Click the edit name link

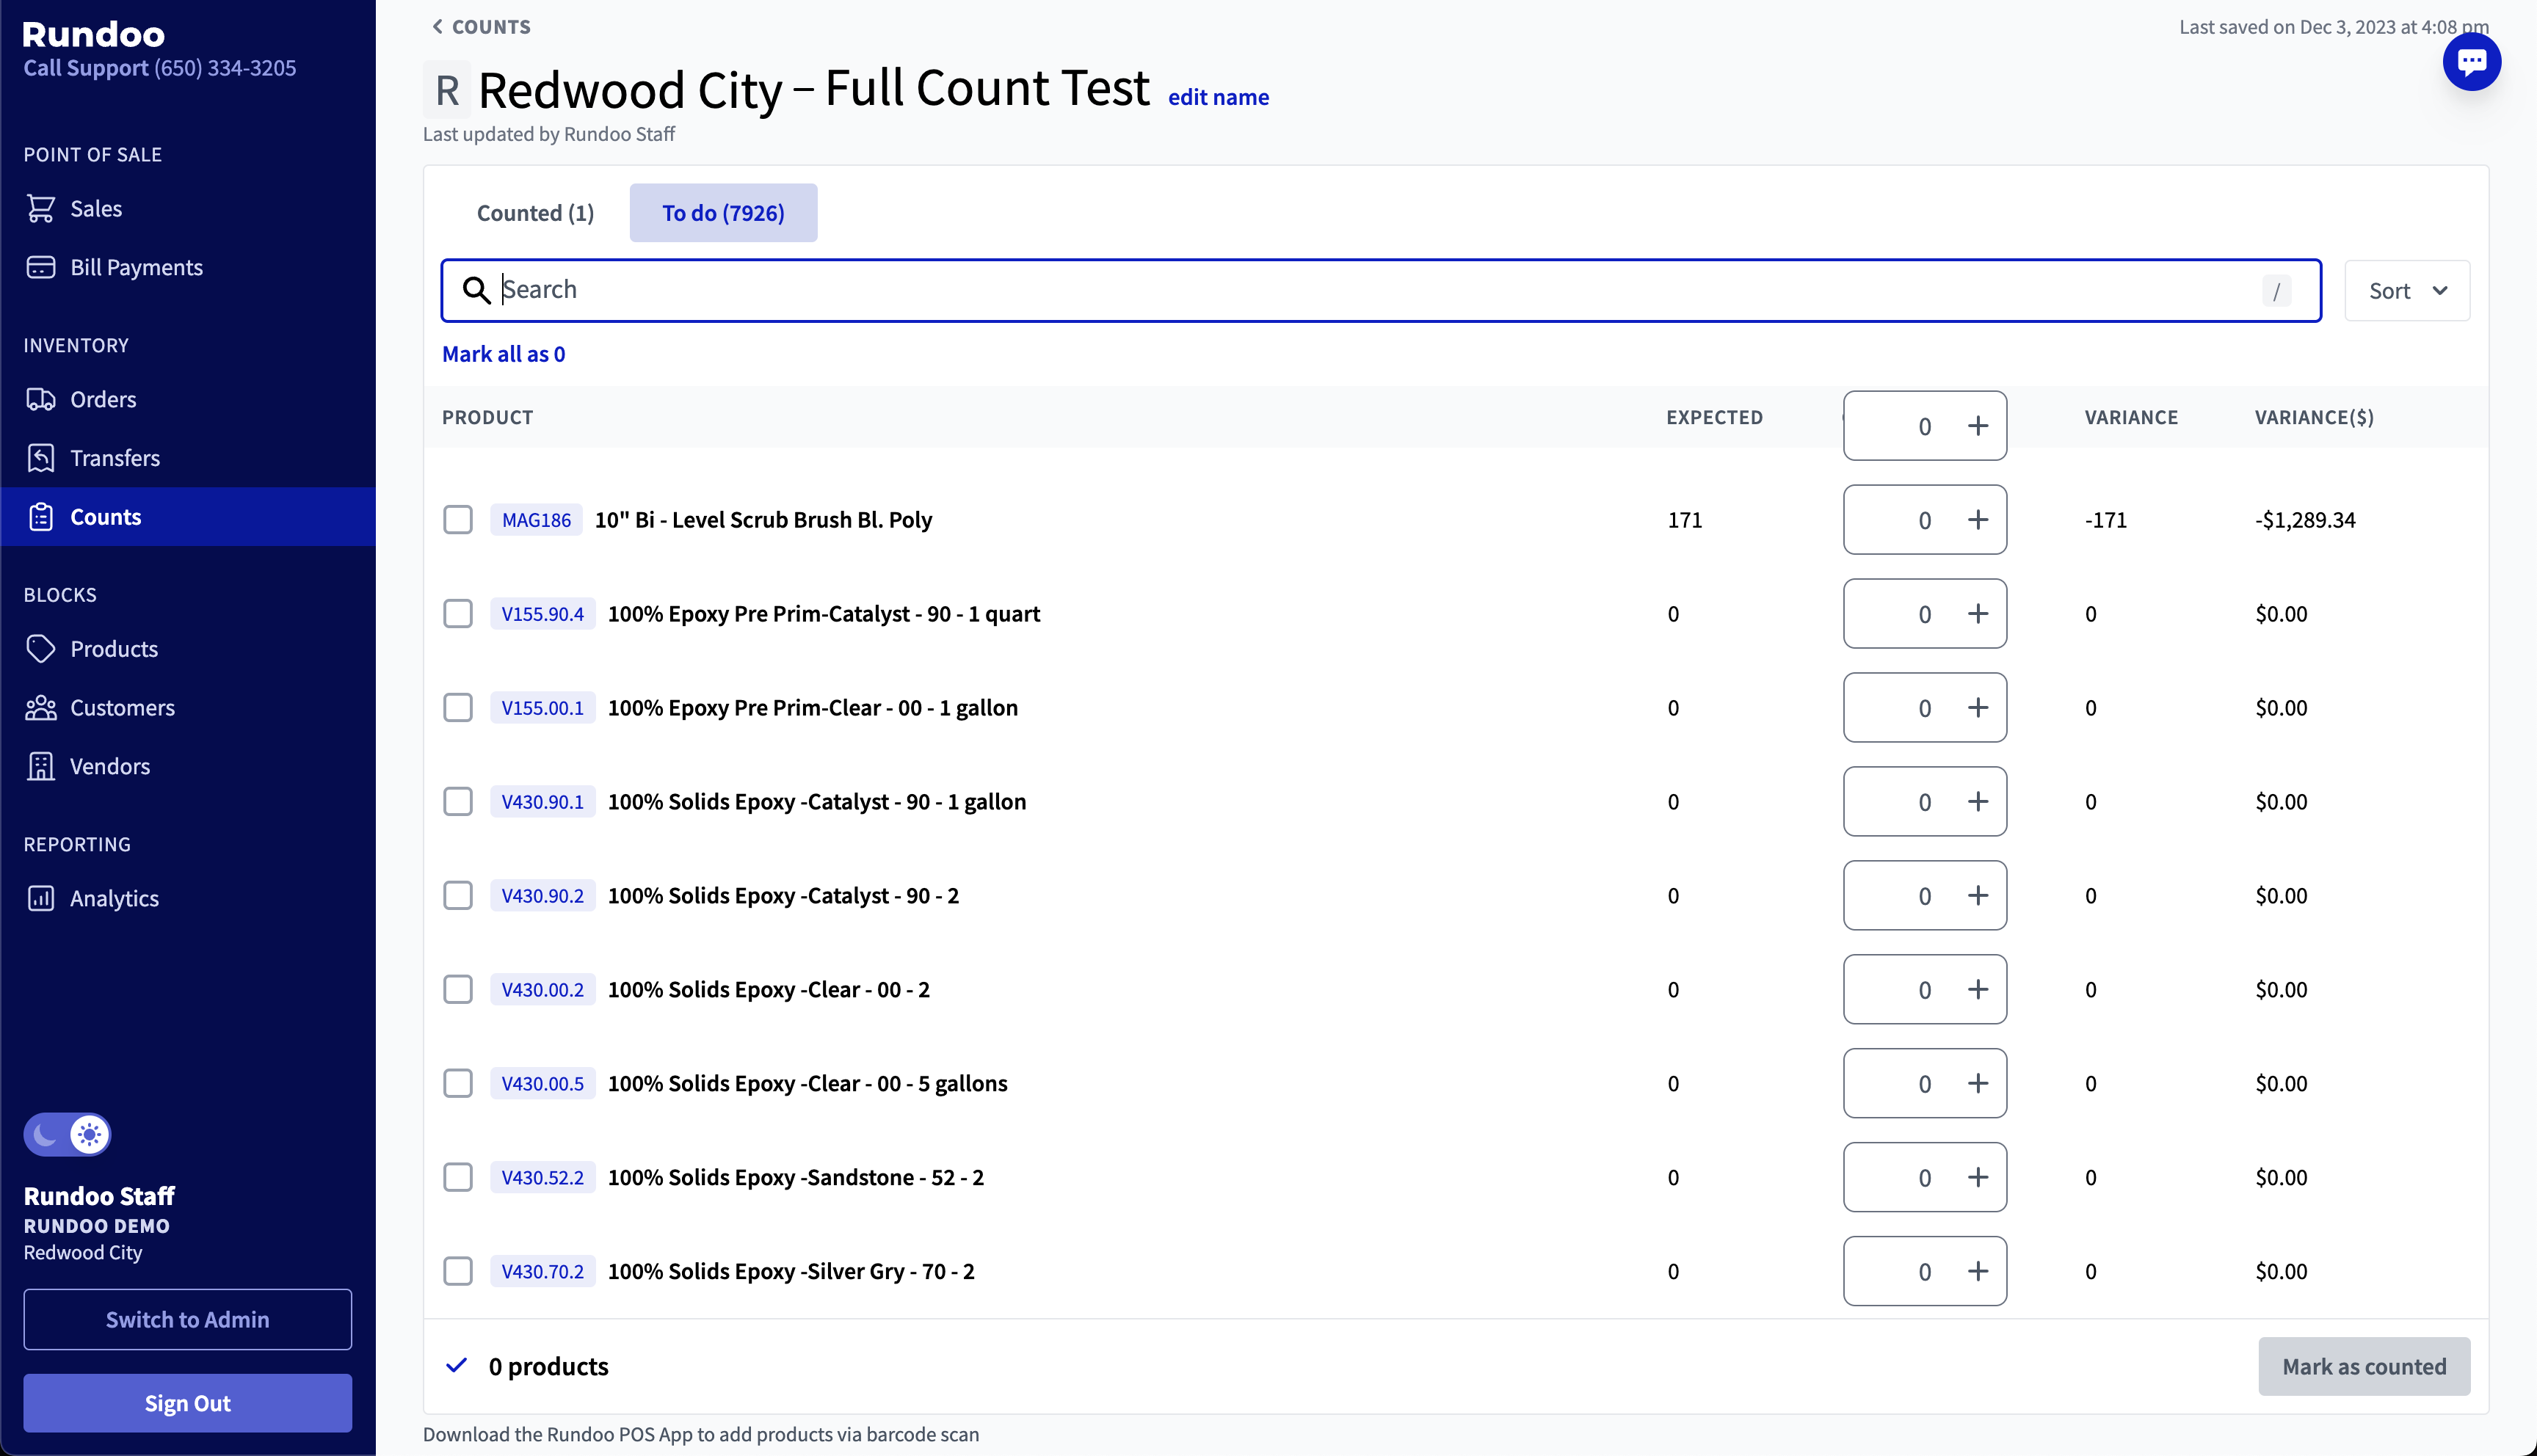[1218, 97]
